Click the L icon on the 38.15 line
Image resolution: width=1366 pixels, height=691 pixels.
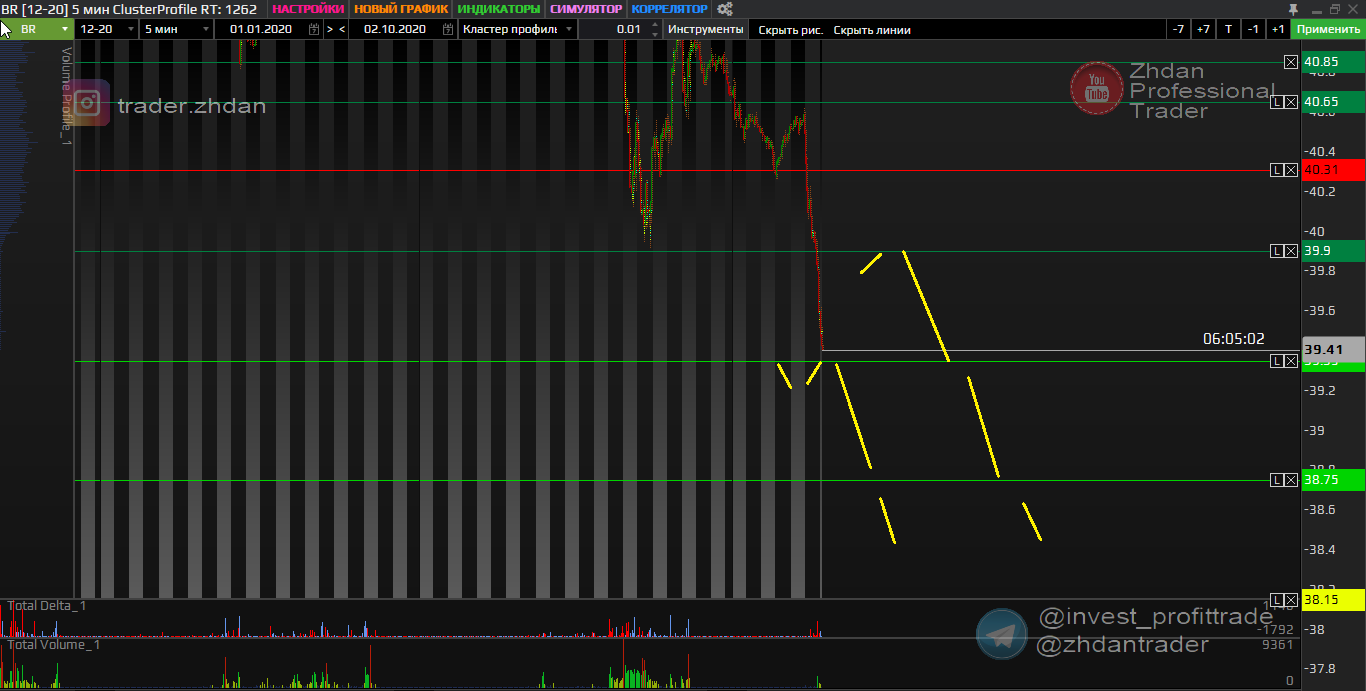pos(1276,600)
